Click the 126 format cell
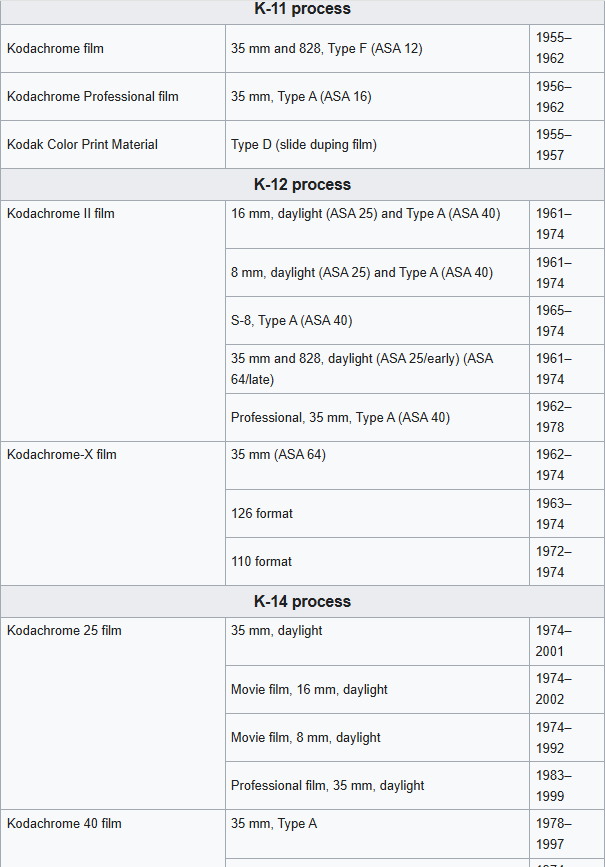This screenshot has width=605, height=867. 262,514
